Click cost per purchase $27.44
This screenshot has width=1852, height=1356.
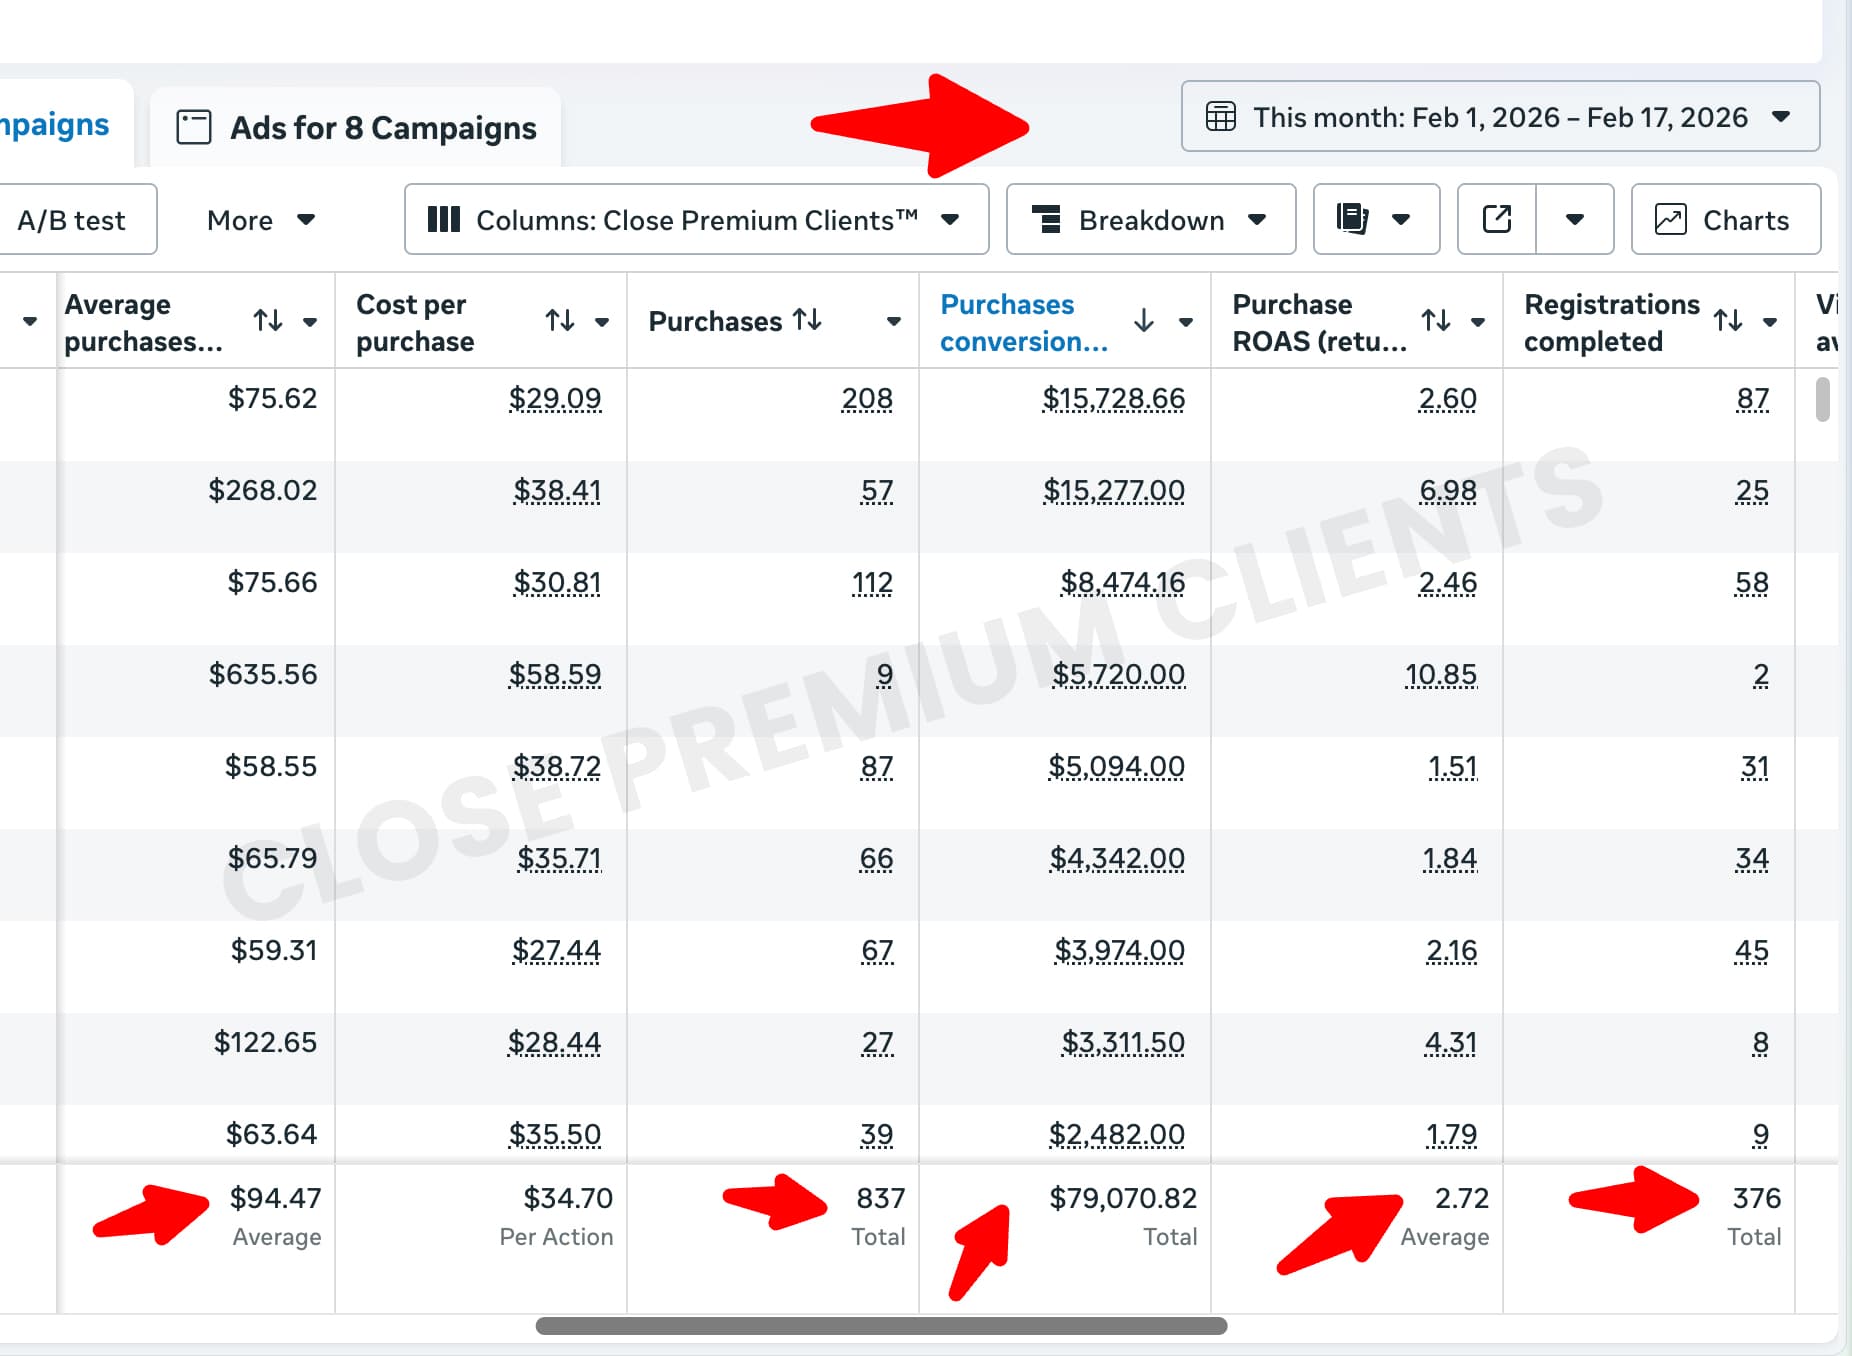557,951
